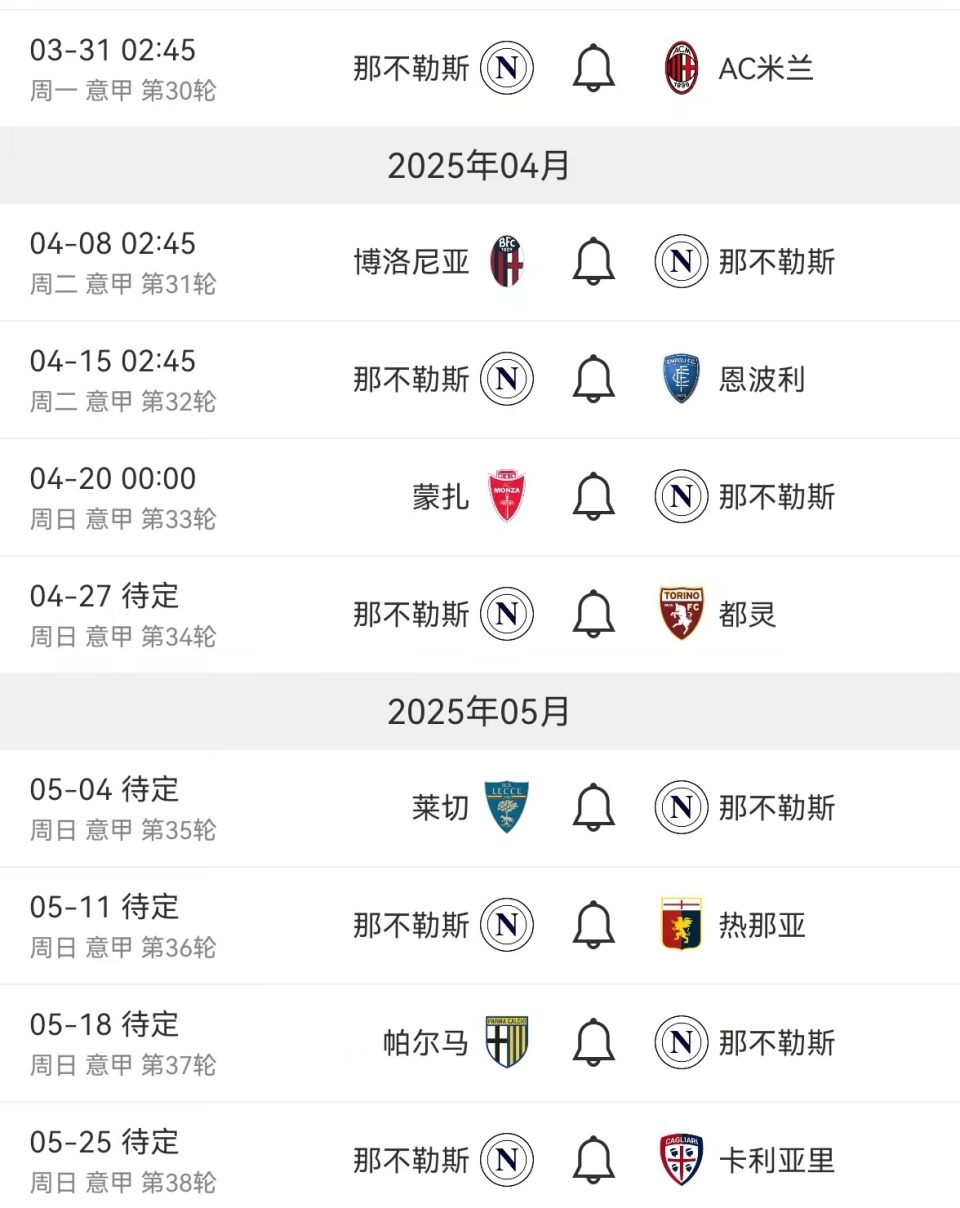Screen dimensions: 960x1208
Task: Tap the Parma club crest
Action: tap(507, 1042)
